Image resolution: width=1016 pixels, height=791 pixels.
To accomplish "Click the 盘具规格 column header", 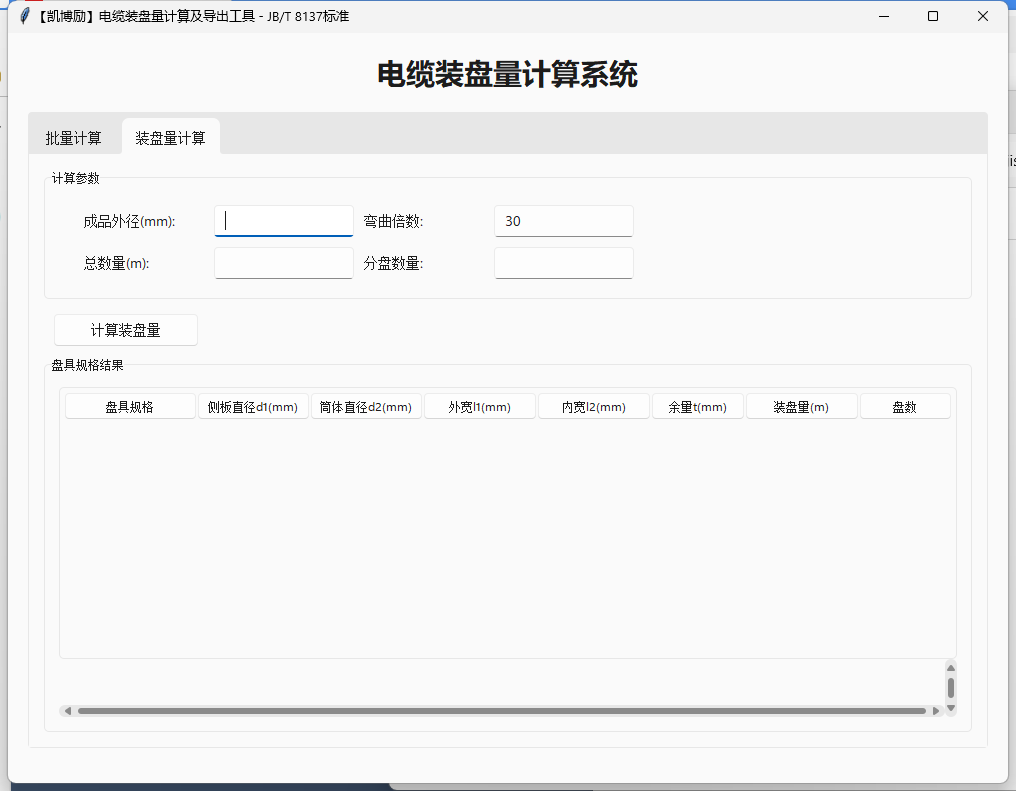I will pyautogui.click(x=131, y=405).
